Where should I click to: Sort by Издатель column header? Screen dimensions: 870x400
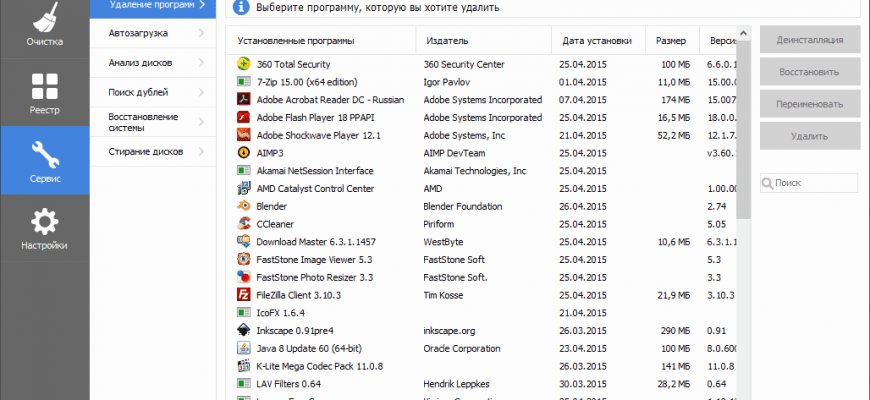pos(484,40)
